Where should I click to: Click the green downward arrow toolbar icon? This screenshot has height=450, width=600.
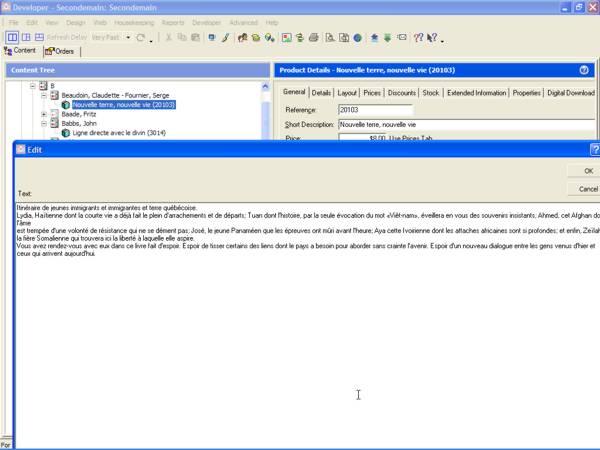coord(387,37)
